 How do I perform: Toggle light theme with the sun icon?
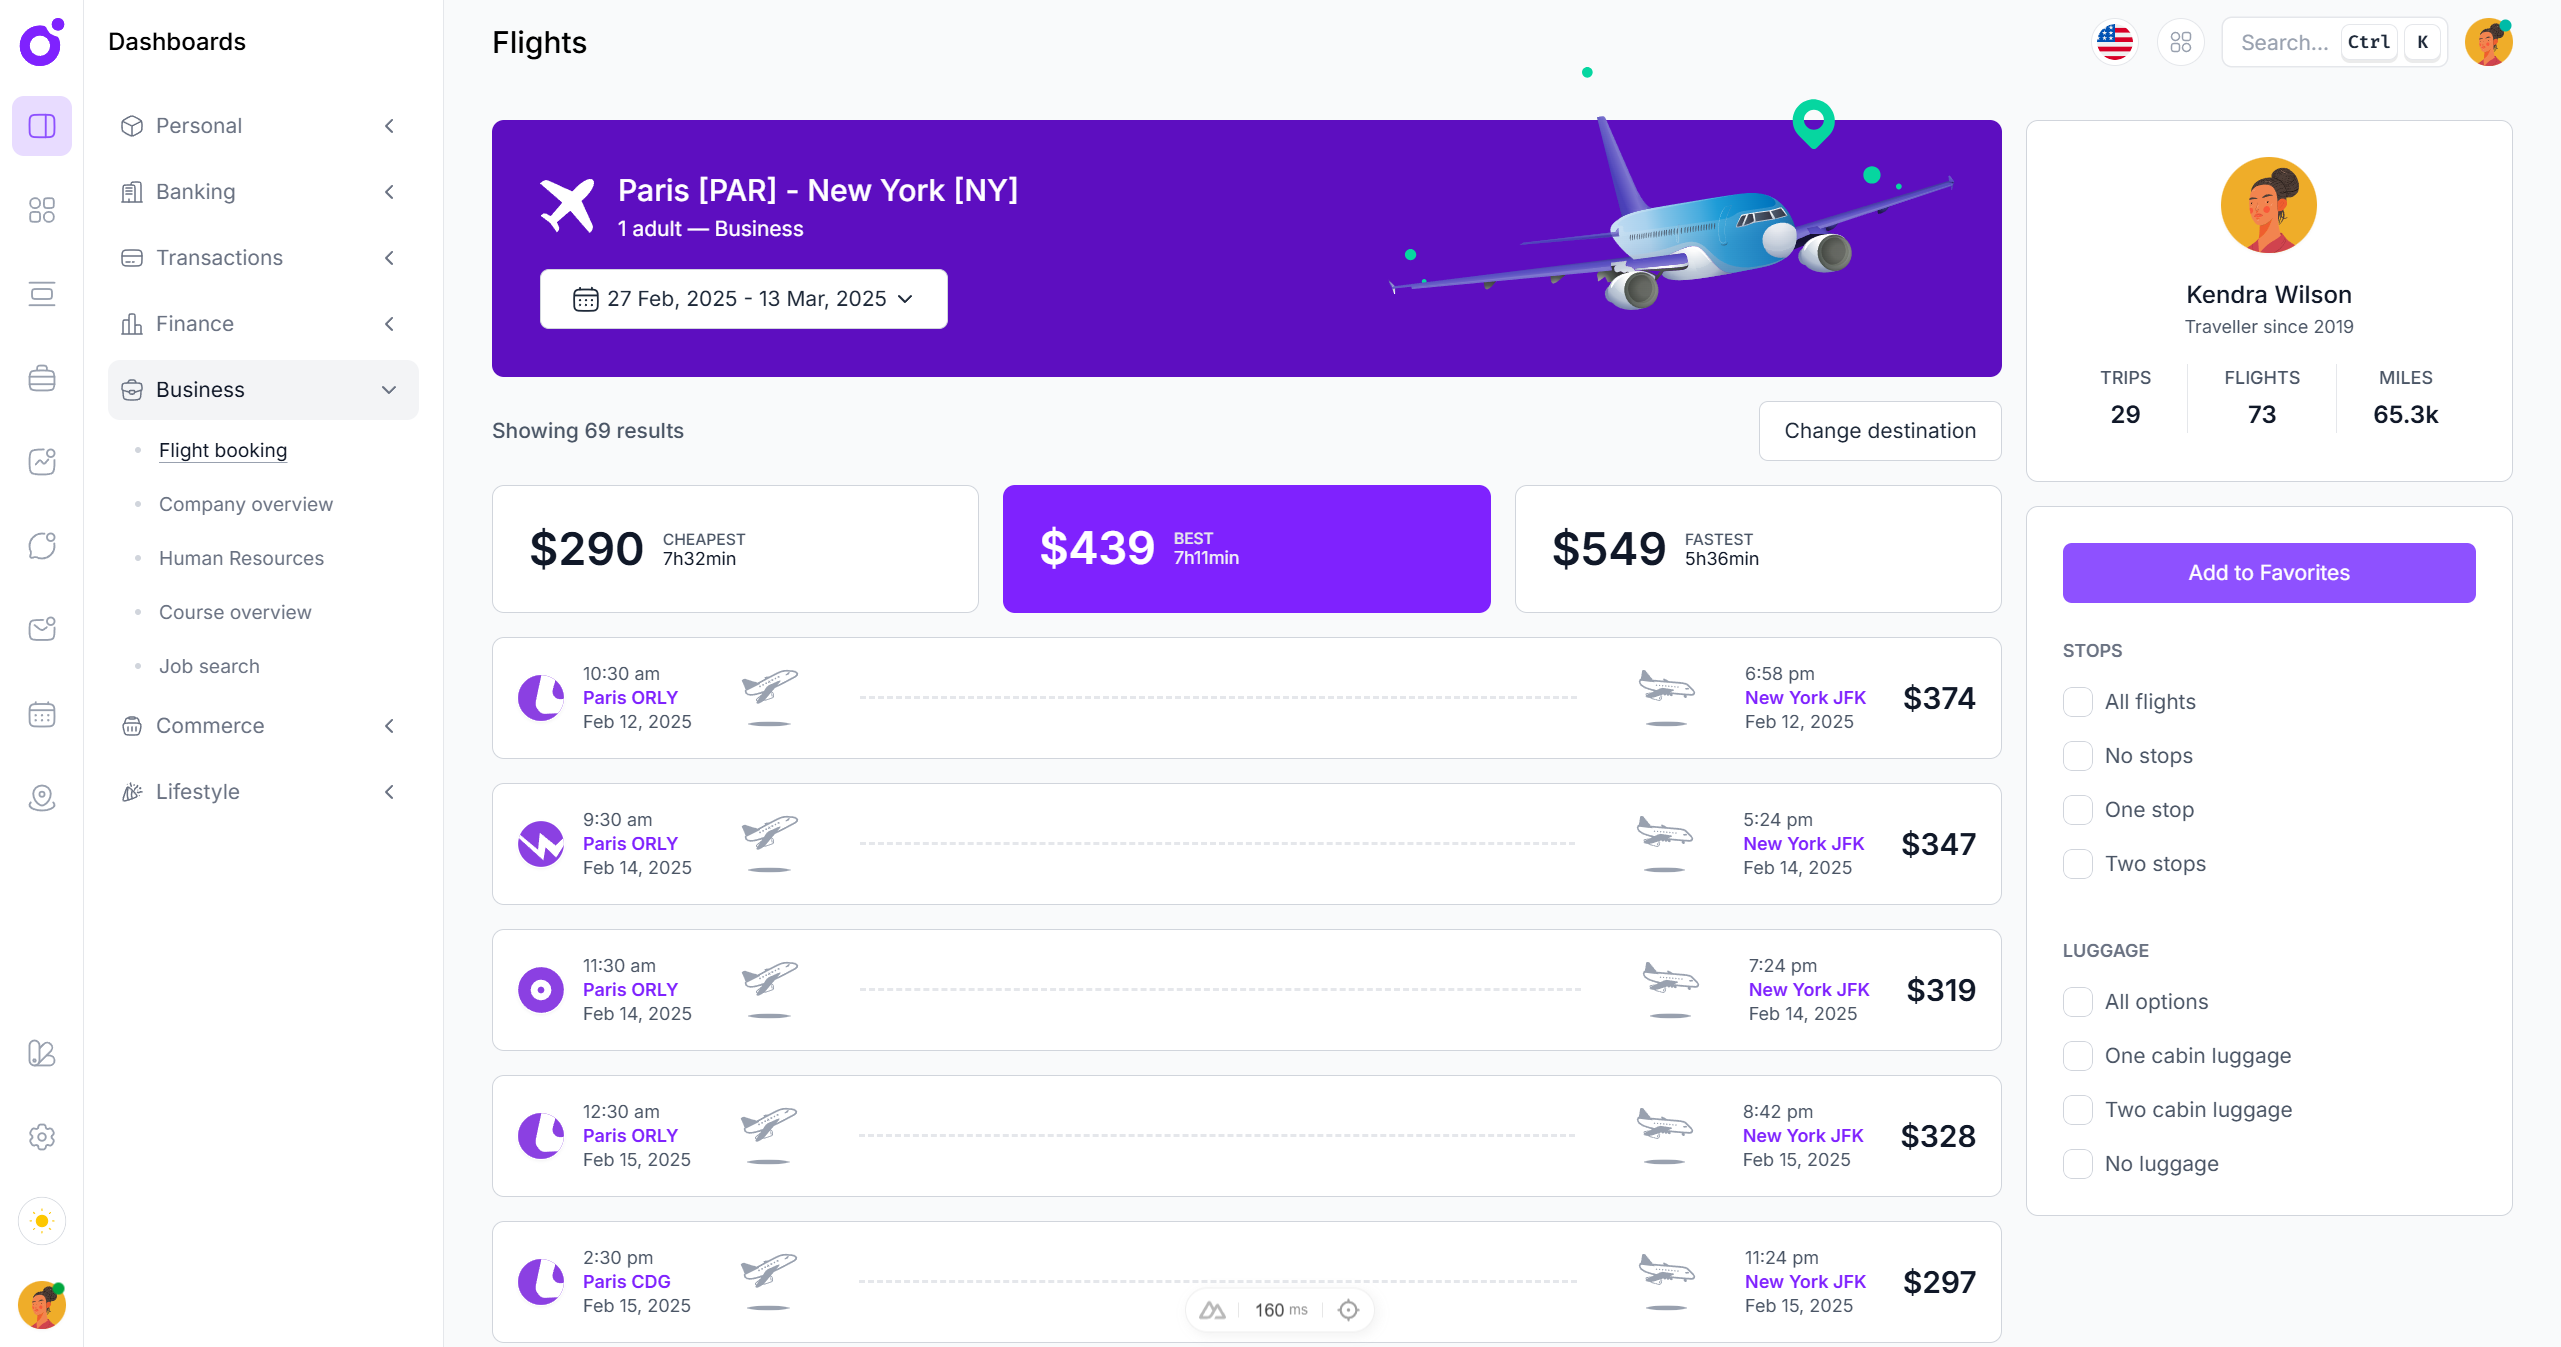coord(41,1221)
